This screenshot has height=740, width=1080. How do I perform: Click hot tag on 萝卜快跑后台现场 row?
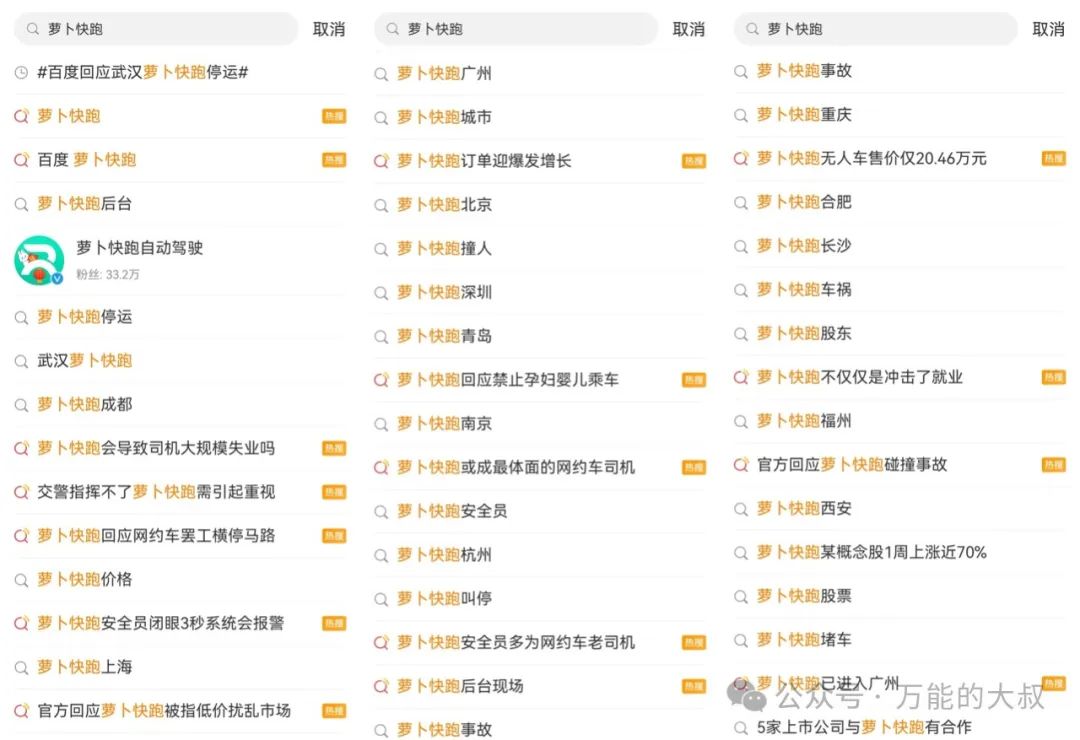coord(694,686)
